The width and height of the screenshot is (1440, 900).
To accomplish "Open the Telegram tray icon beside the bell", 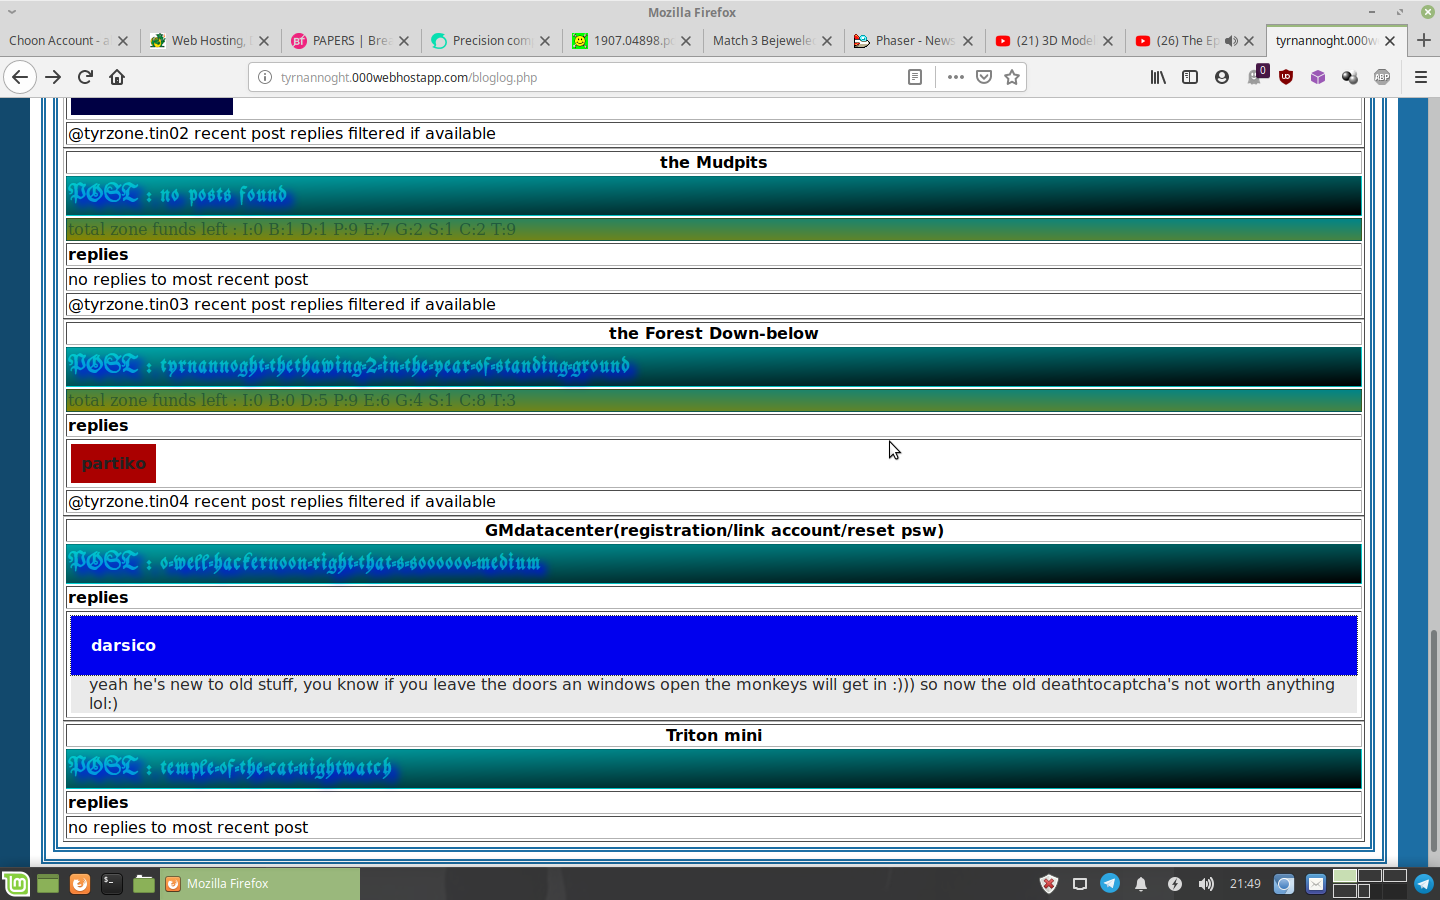I will [1110, 883].
